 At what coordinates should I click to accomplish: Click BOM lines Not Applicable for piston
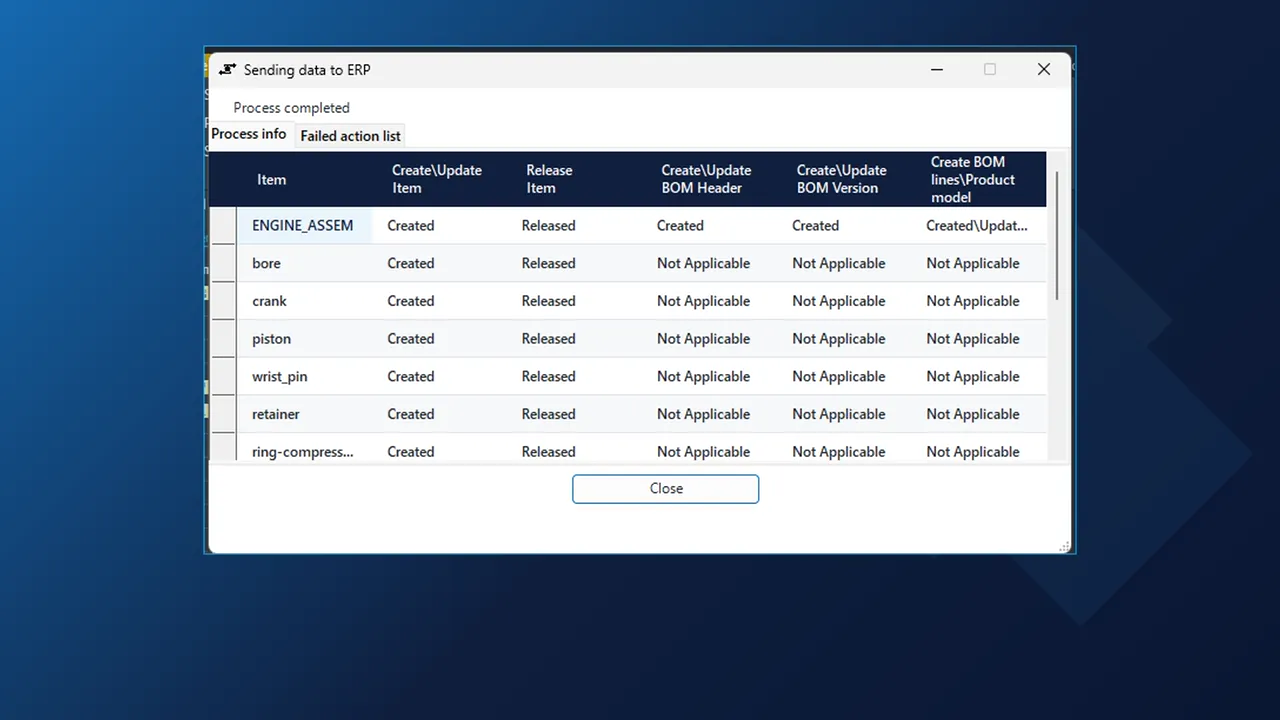click(x=973, y=339)
